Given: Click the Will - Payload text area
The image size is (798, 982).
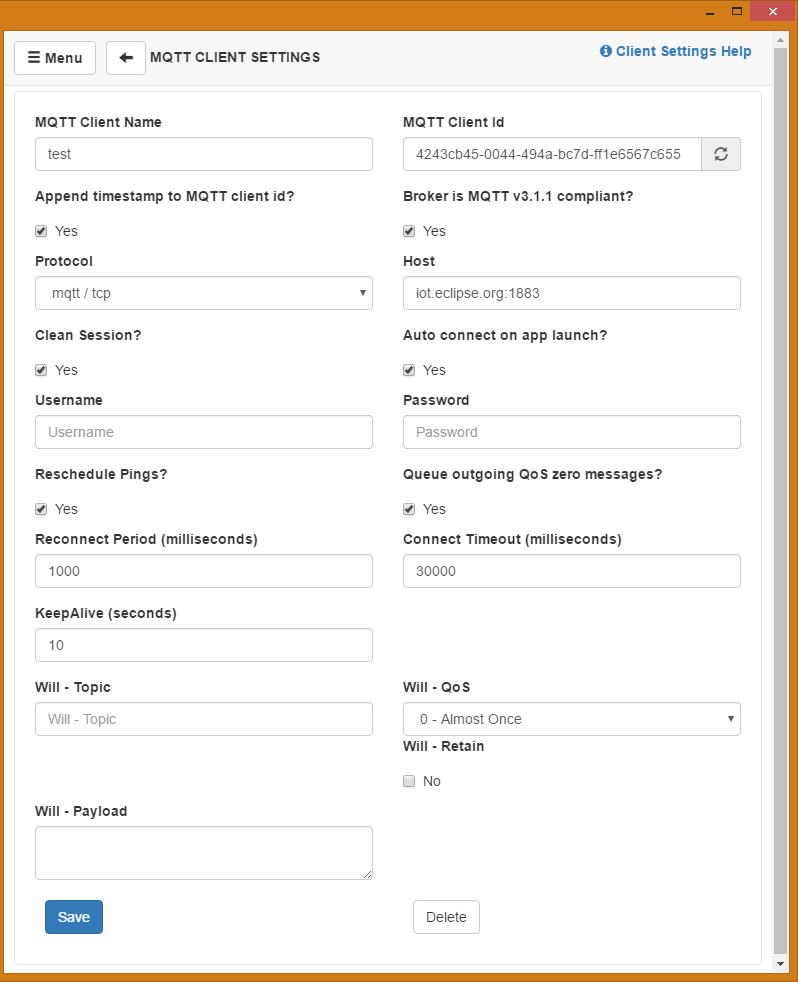Looking at the screenshot, I should coord(204,853).
